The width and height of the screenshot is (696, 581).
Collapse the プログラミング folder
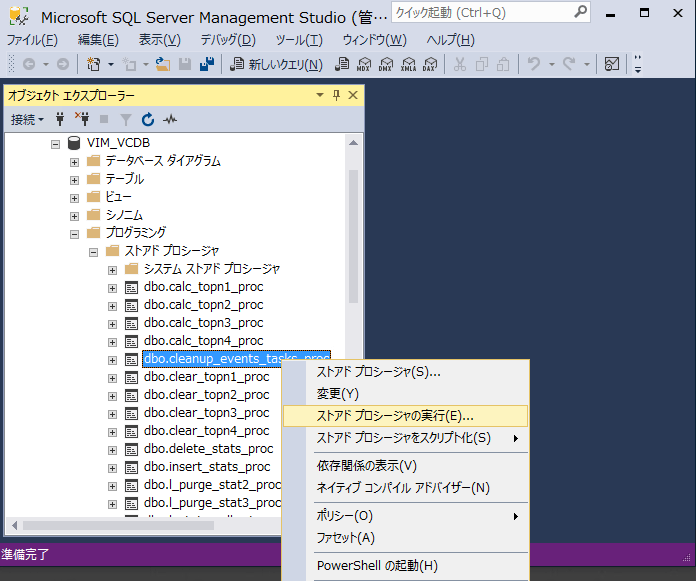[75, 234]
